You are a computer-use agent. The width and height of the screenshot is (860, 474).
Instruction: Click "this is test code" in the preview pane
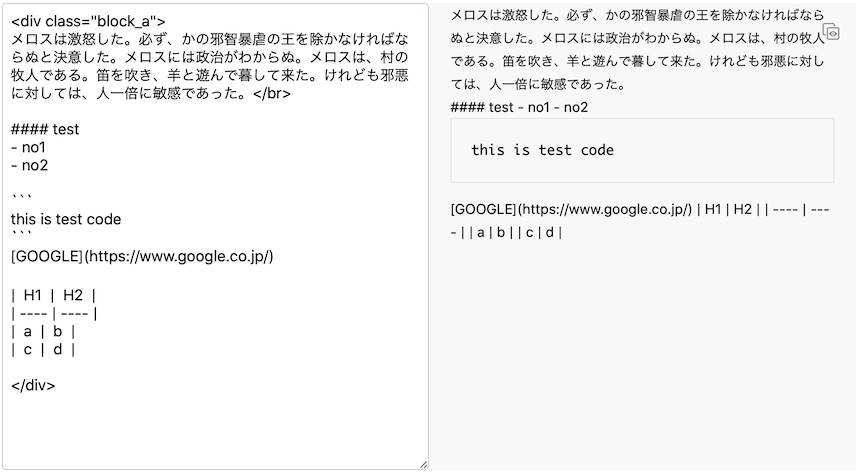pyautogui.click(x=542, y=150)
